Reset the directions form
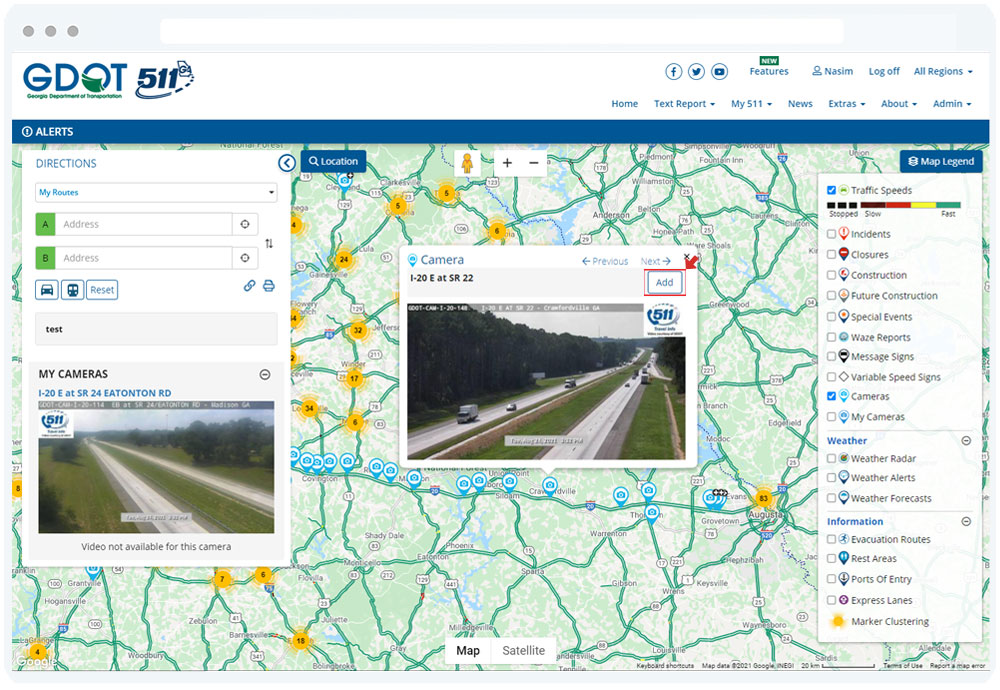This screenshot has width=1000, height=690. coord(102,290)
